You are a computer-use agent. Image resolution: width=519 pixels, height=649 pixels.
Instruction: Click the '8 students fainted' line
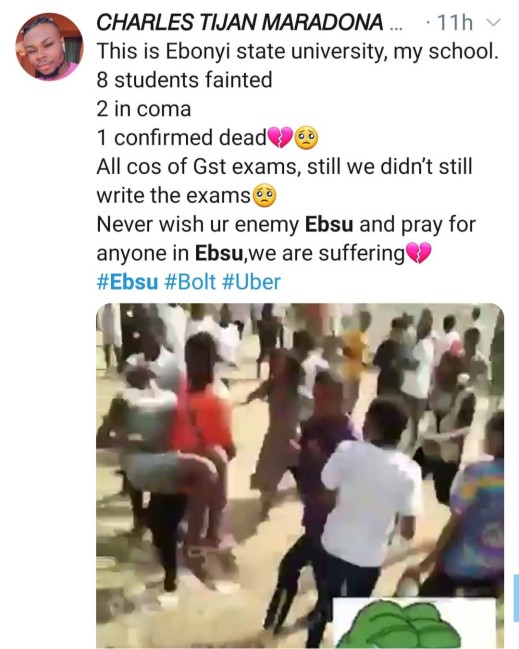coord(185,80)
